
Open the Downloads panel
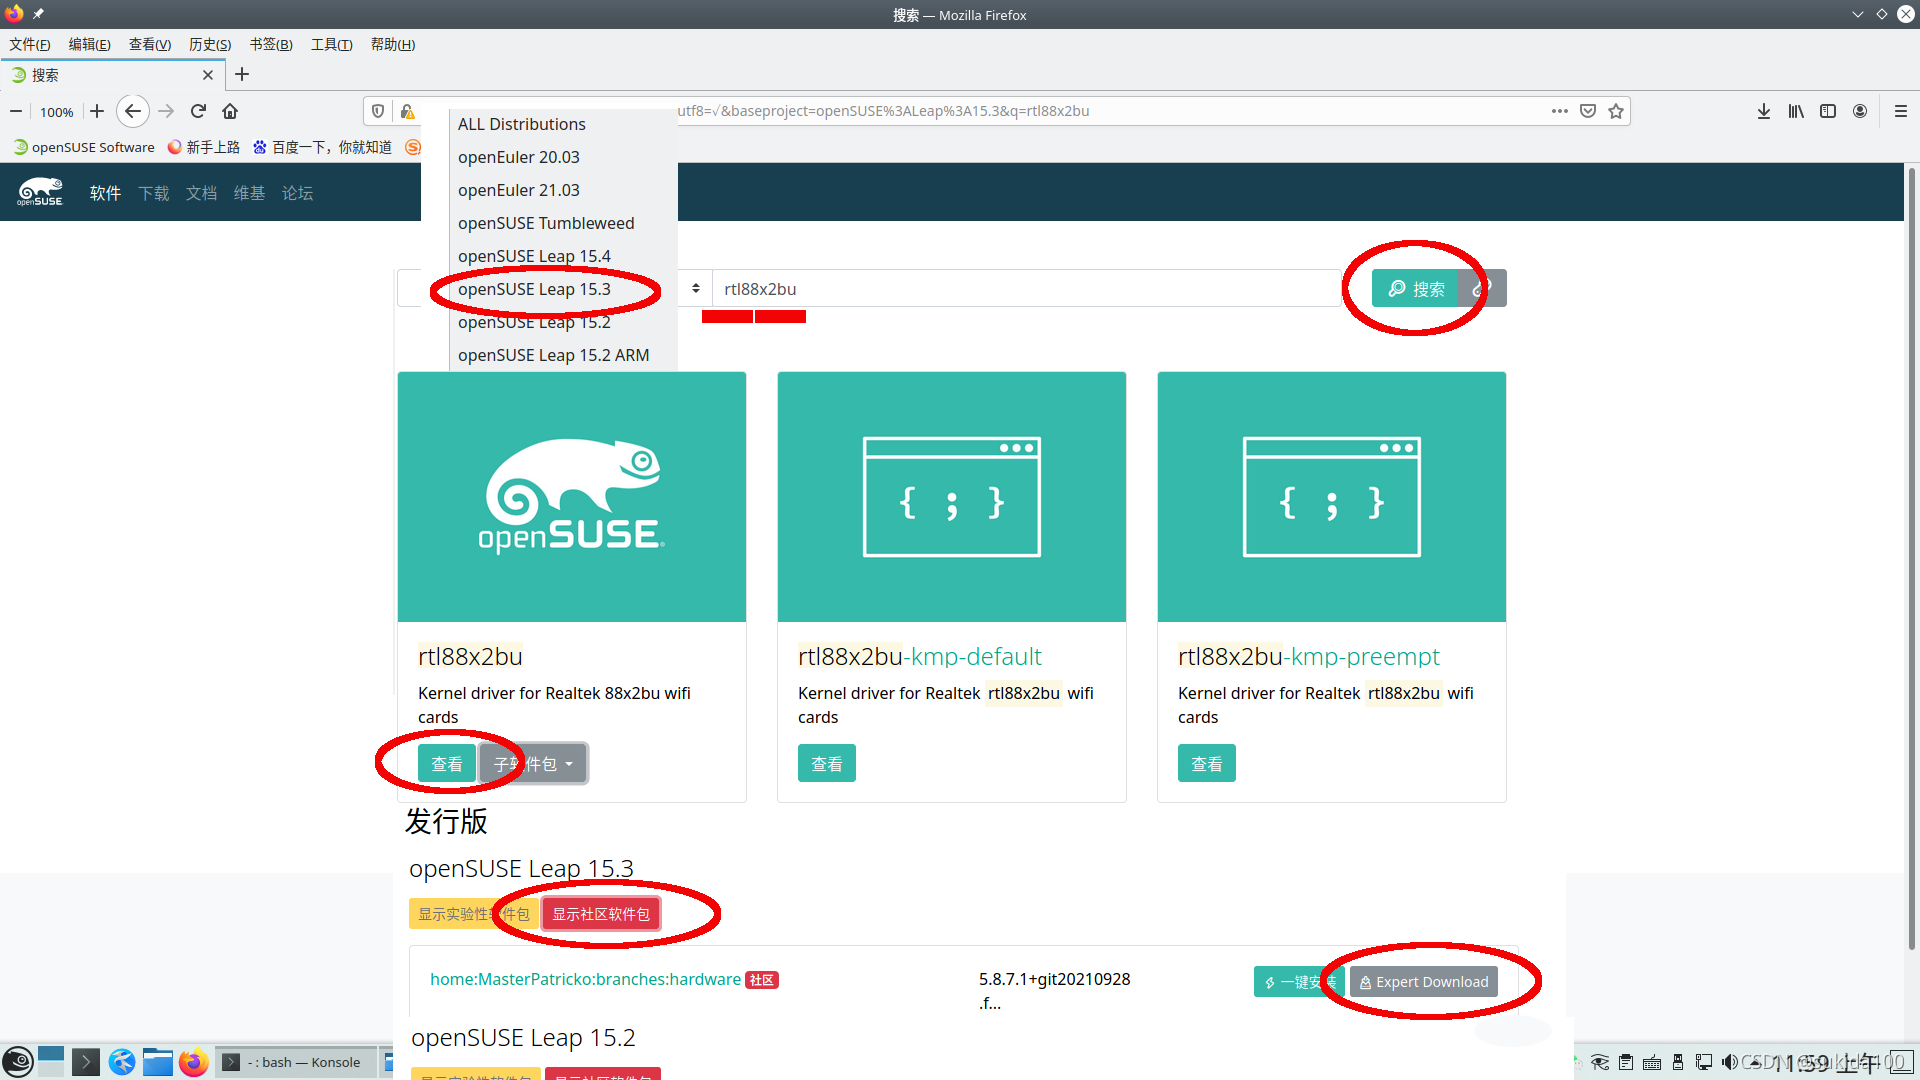point(1764,111)
